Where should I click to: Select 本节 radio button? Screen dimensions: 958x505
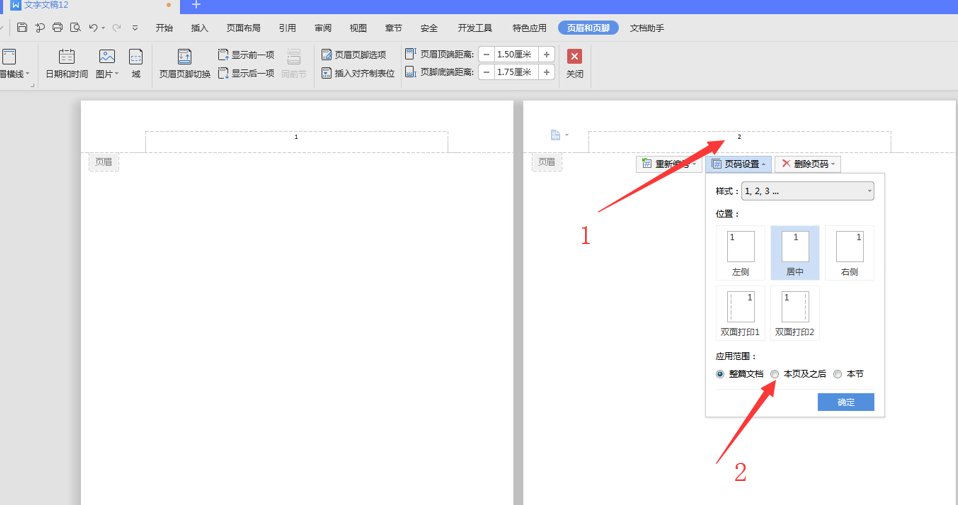click(x=838, y=374)
